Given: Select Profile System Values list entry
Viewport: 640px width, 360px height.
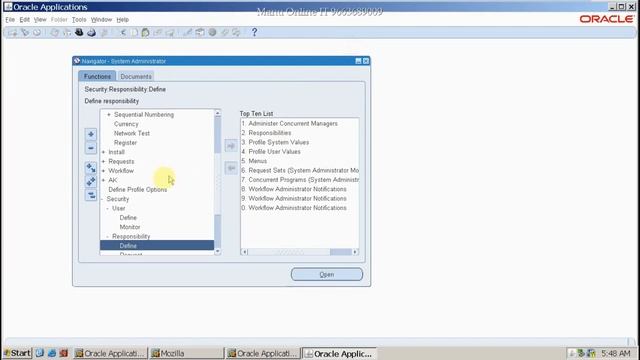Looking at the screenshot, I should (x=279, y=142).
